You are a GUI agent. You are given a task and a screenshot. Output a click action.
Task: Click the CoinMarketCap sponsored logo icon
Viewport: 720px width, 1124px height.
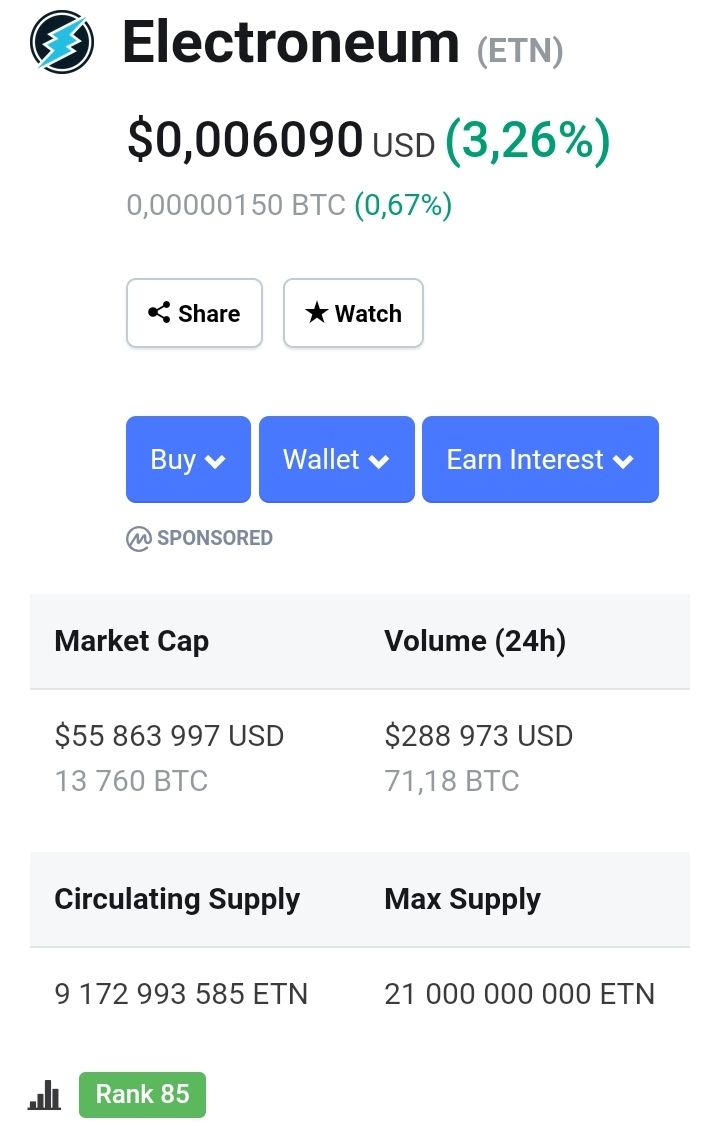coord(138,538)
